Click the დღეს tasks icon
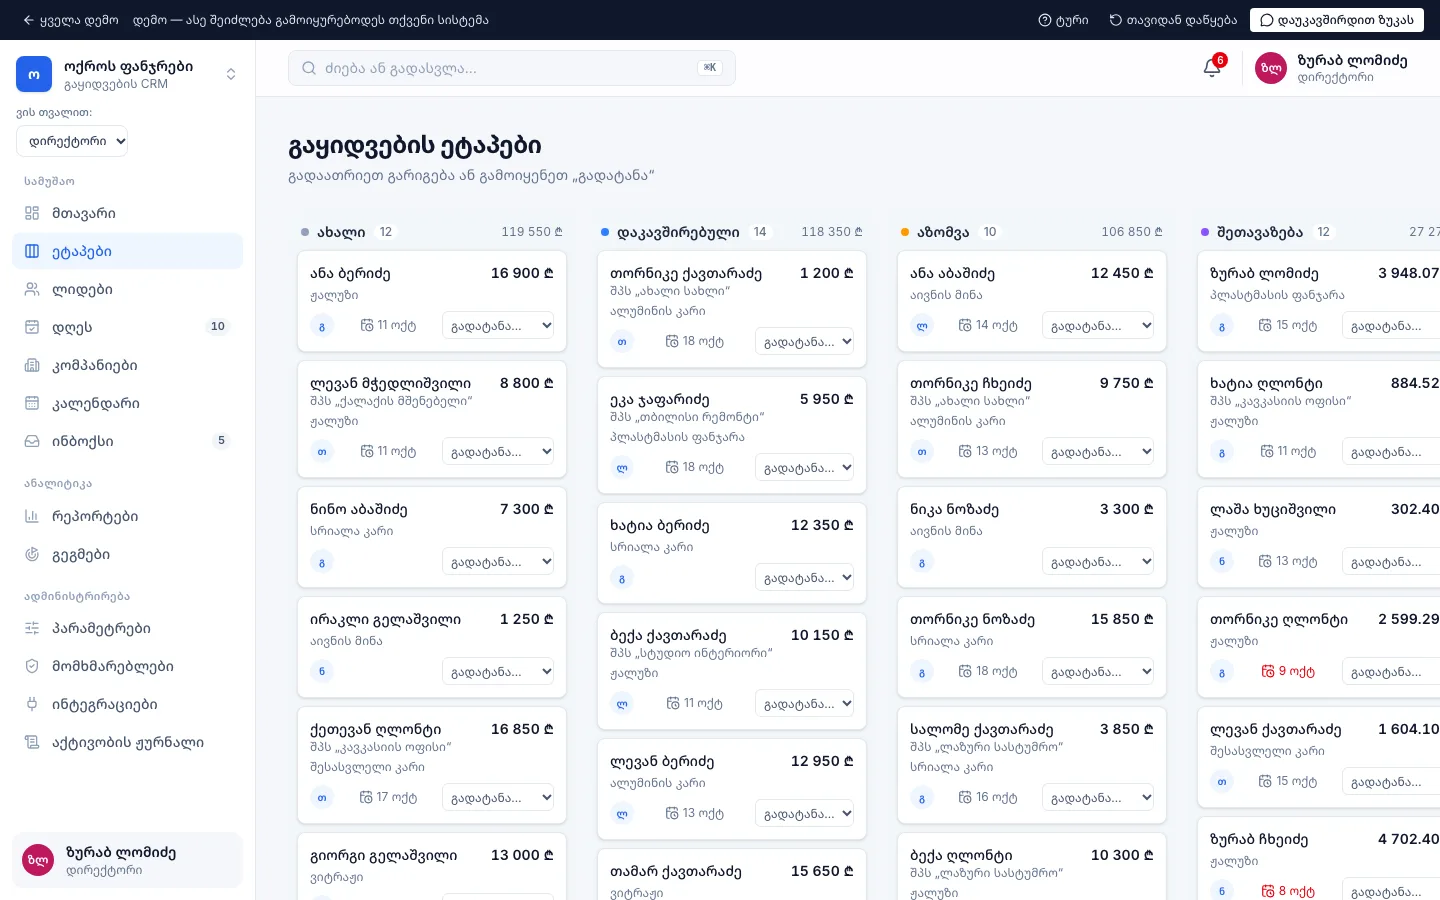 tap(32, 327)
